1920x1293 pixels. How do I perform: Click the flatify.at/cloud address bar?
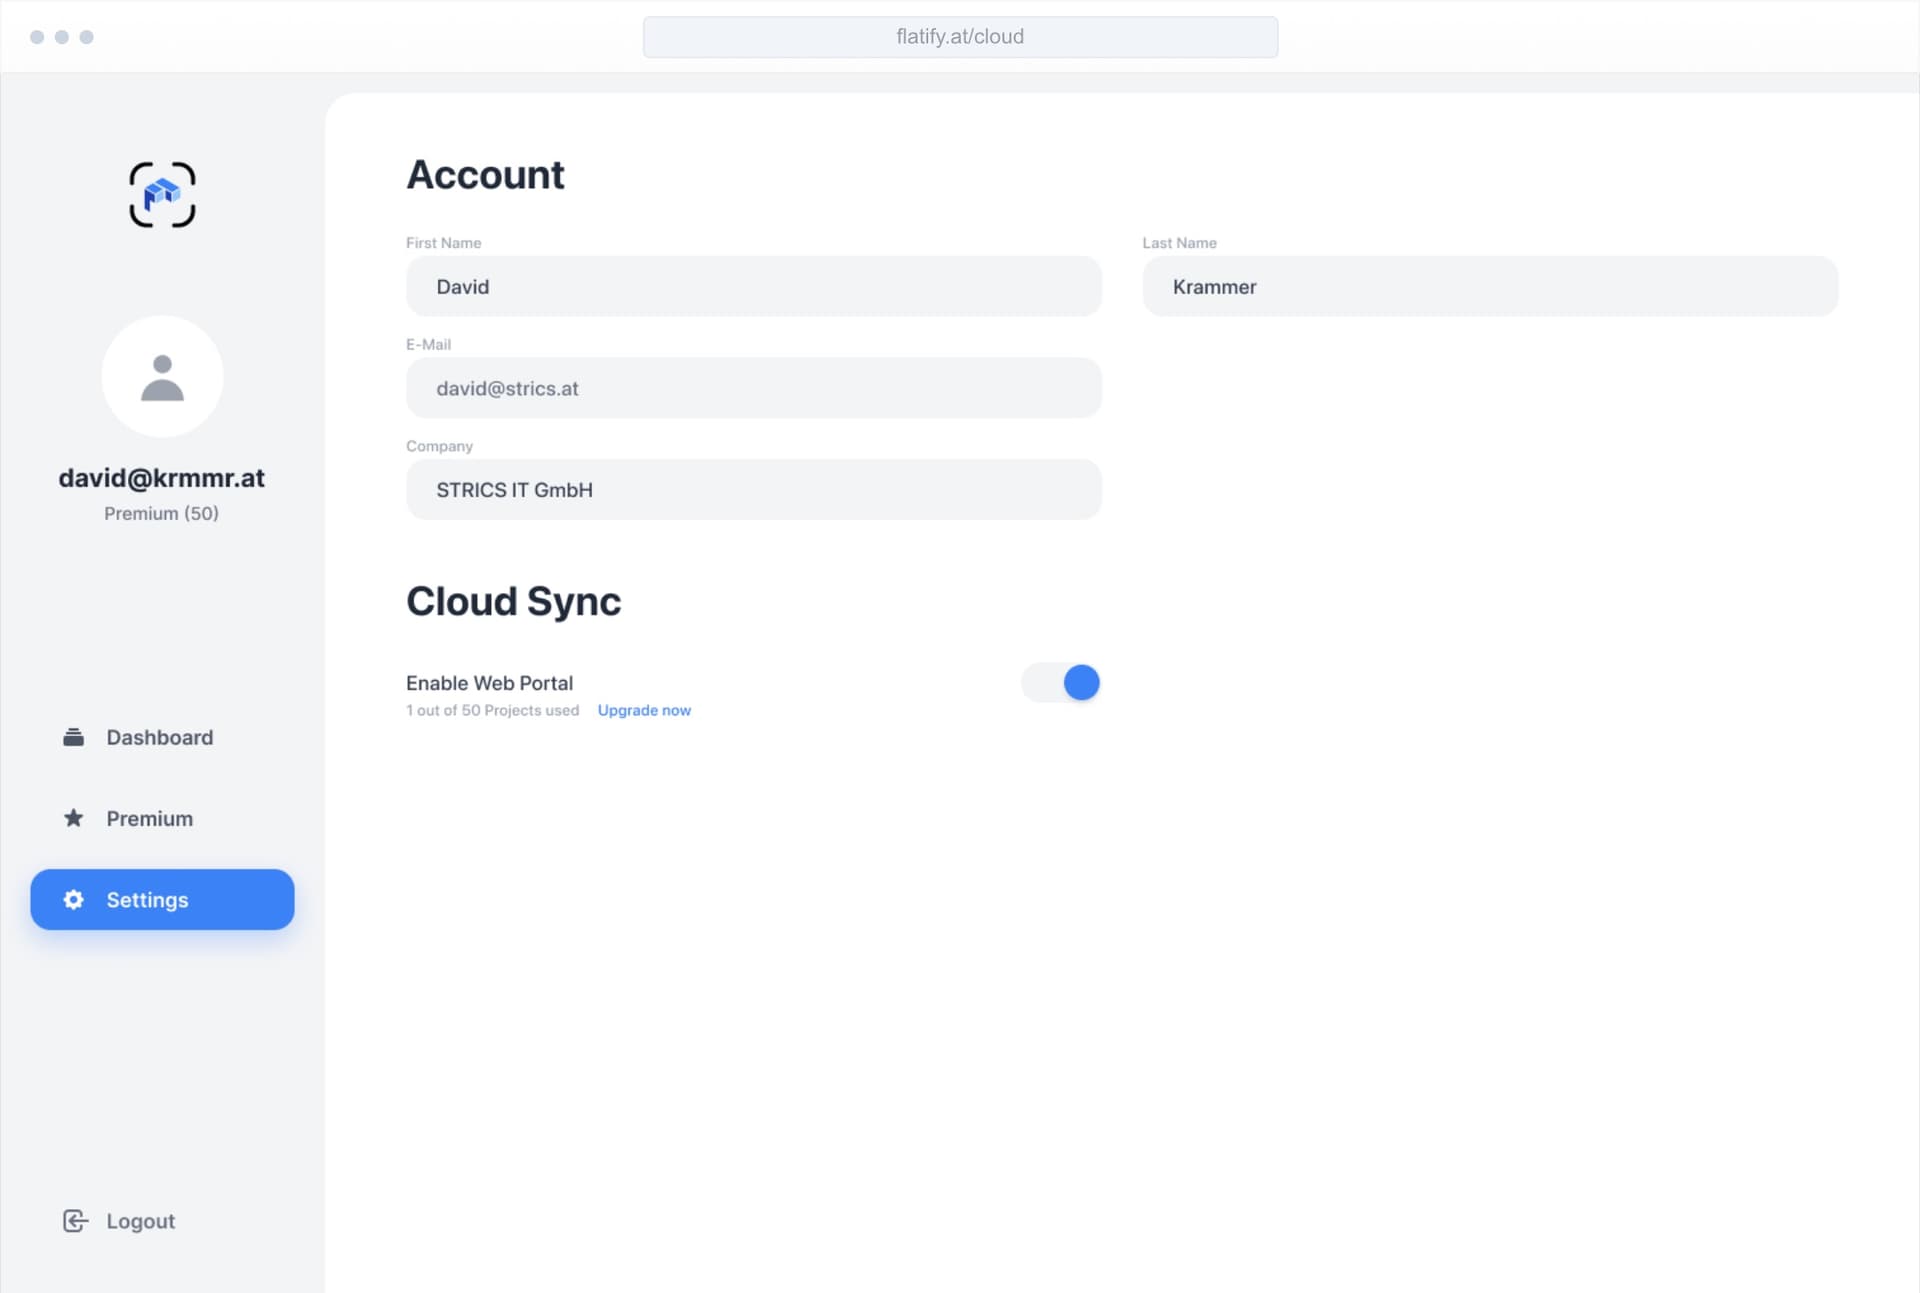tap(959, 37)
